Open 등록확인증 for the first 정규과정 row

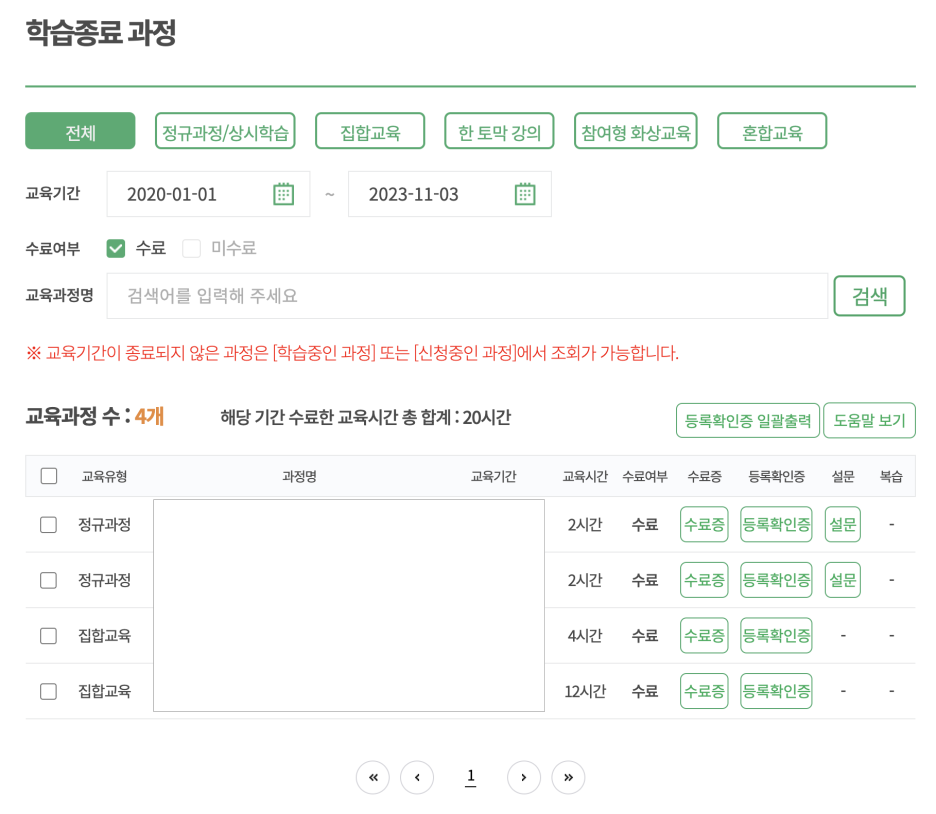[776, 525]
